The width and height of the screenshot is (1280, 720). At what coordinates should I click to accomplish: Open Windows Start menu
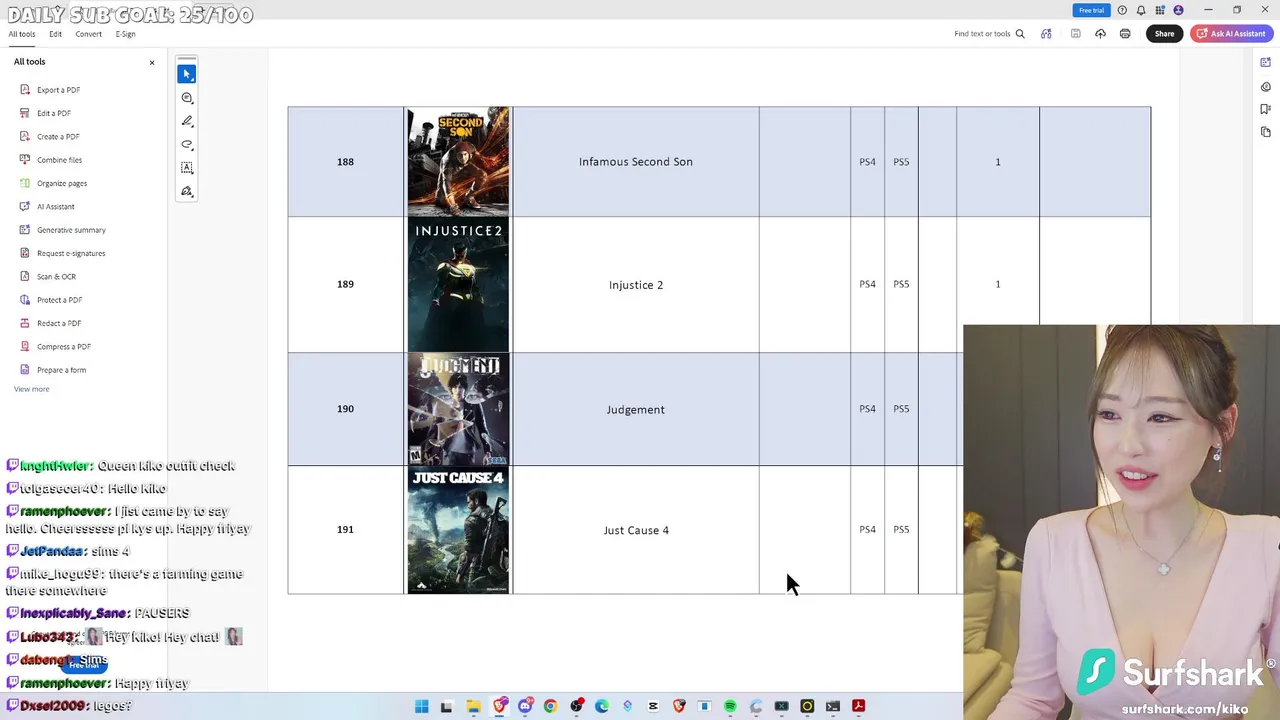point(422,706)
